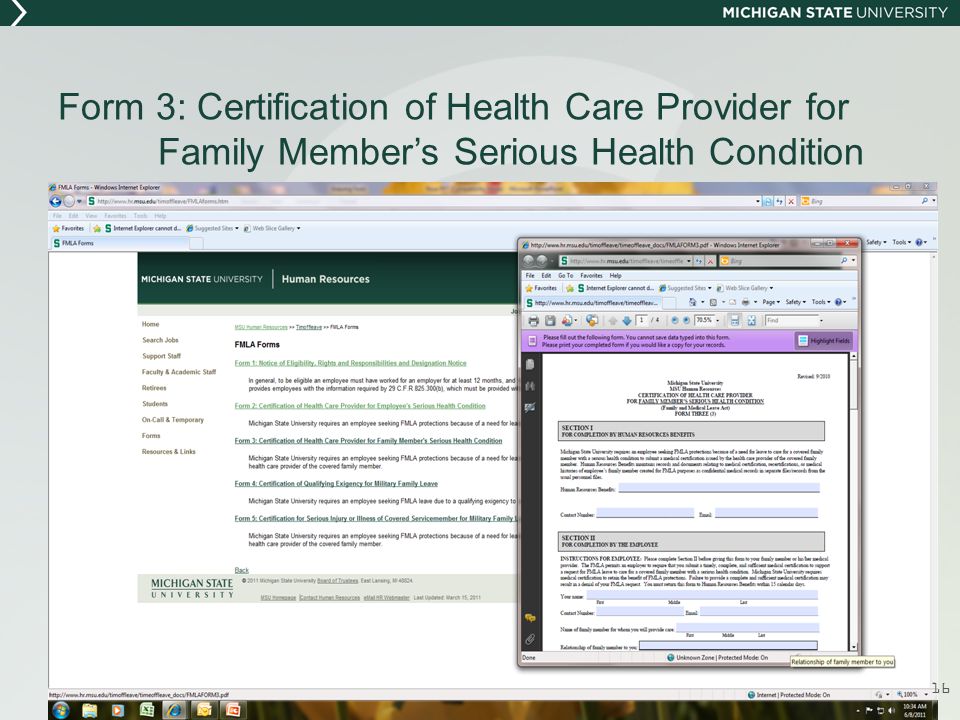The image size is (960, 720).
Task: Open the Pages panel in PDF sidebar
Action: point(530,364)
